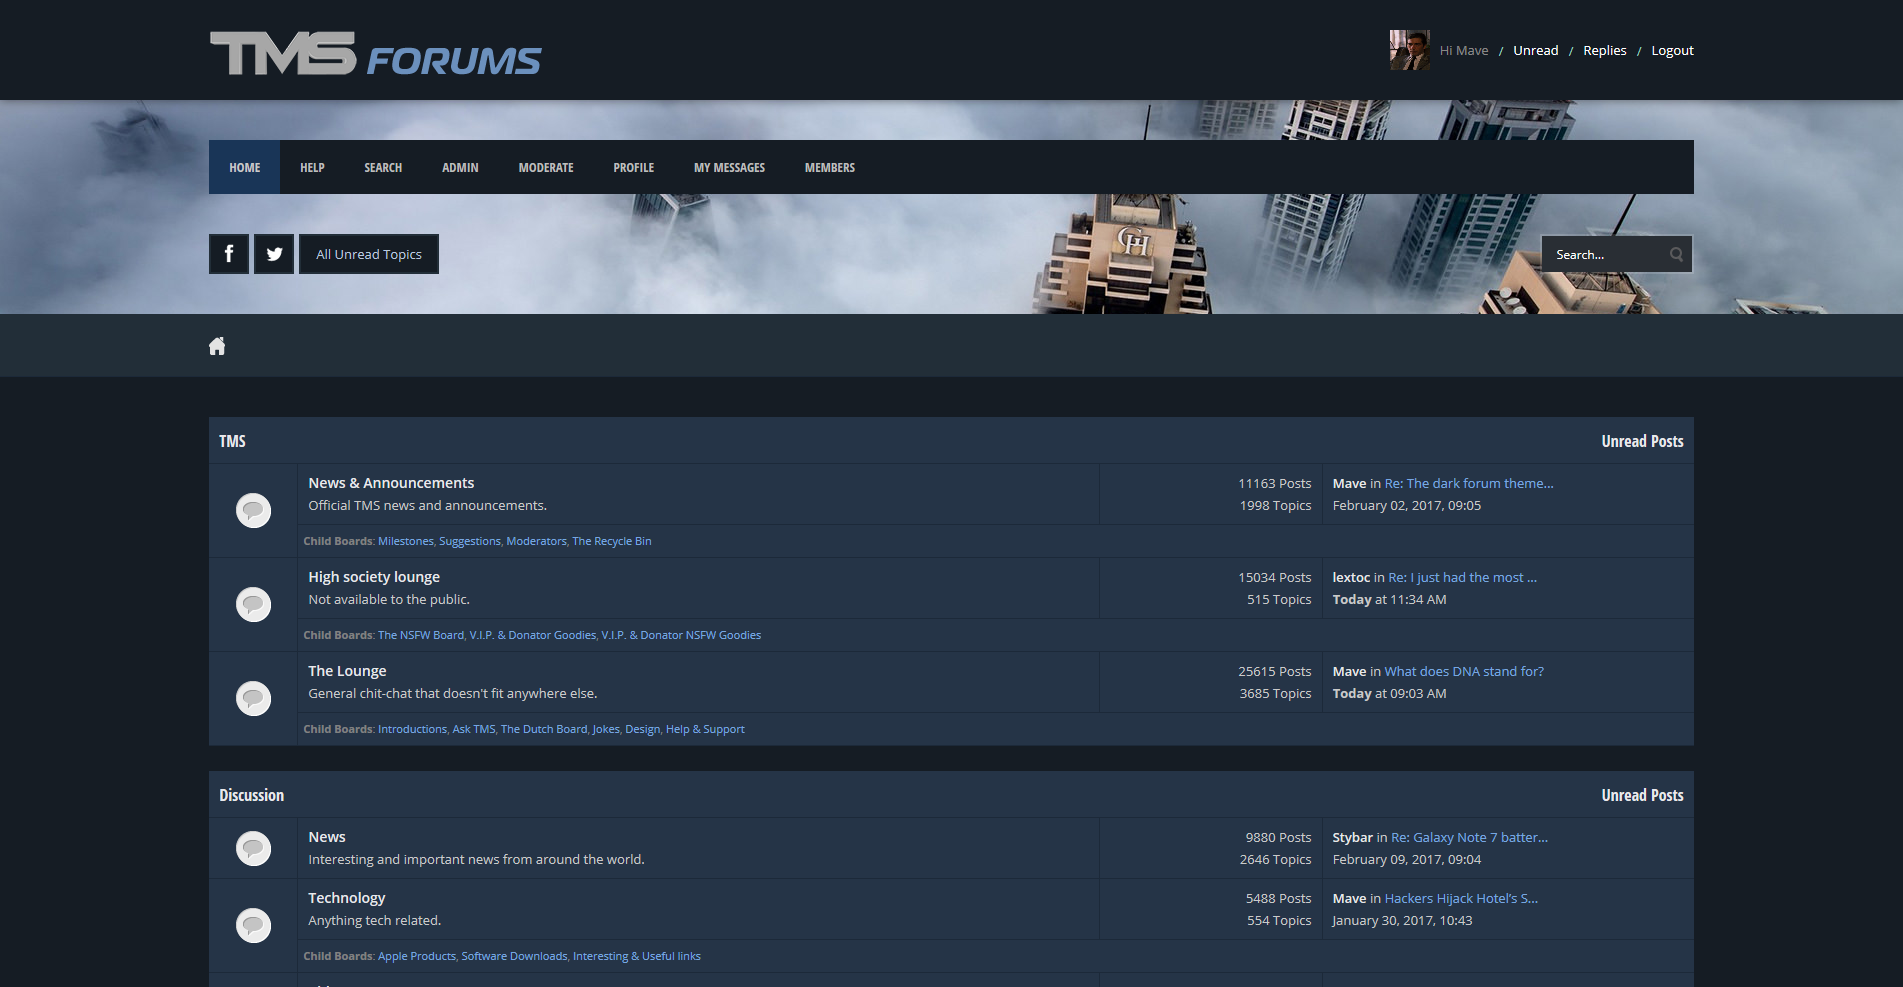This screenshot has height=987, width=1903.
Task: Open Interesting & Useful links child board
Action: click(637, 956)
